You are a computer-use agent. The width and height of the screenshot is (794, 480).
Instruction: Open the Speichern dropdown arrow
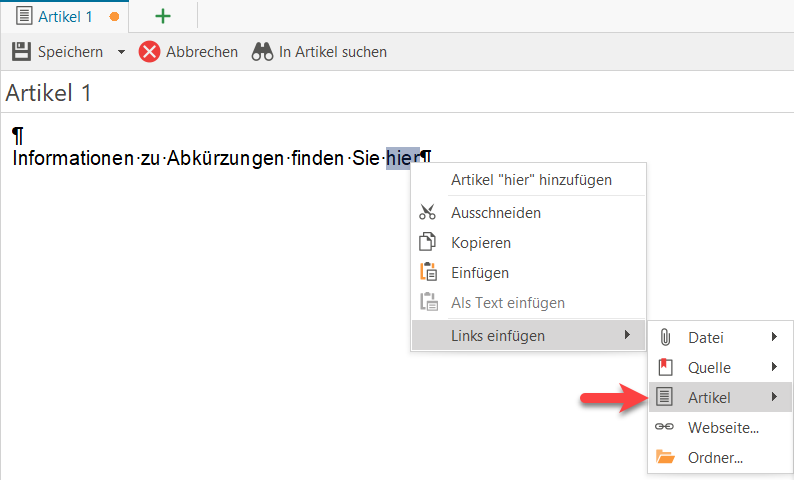coord(121,52)
